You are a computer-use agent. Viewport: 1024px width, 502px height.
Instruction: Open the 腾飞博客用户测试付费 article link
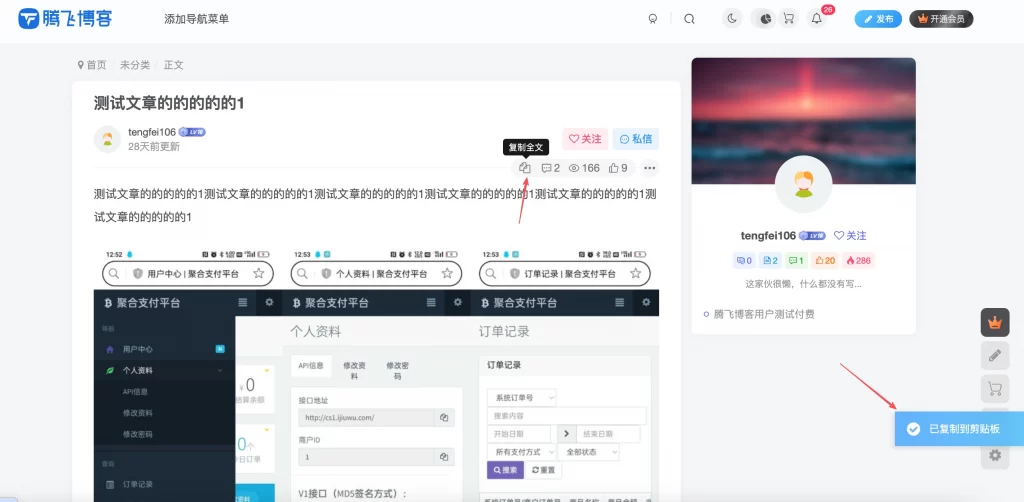[x=763, y=314]
